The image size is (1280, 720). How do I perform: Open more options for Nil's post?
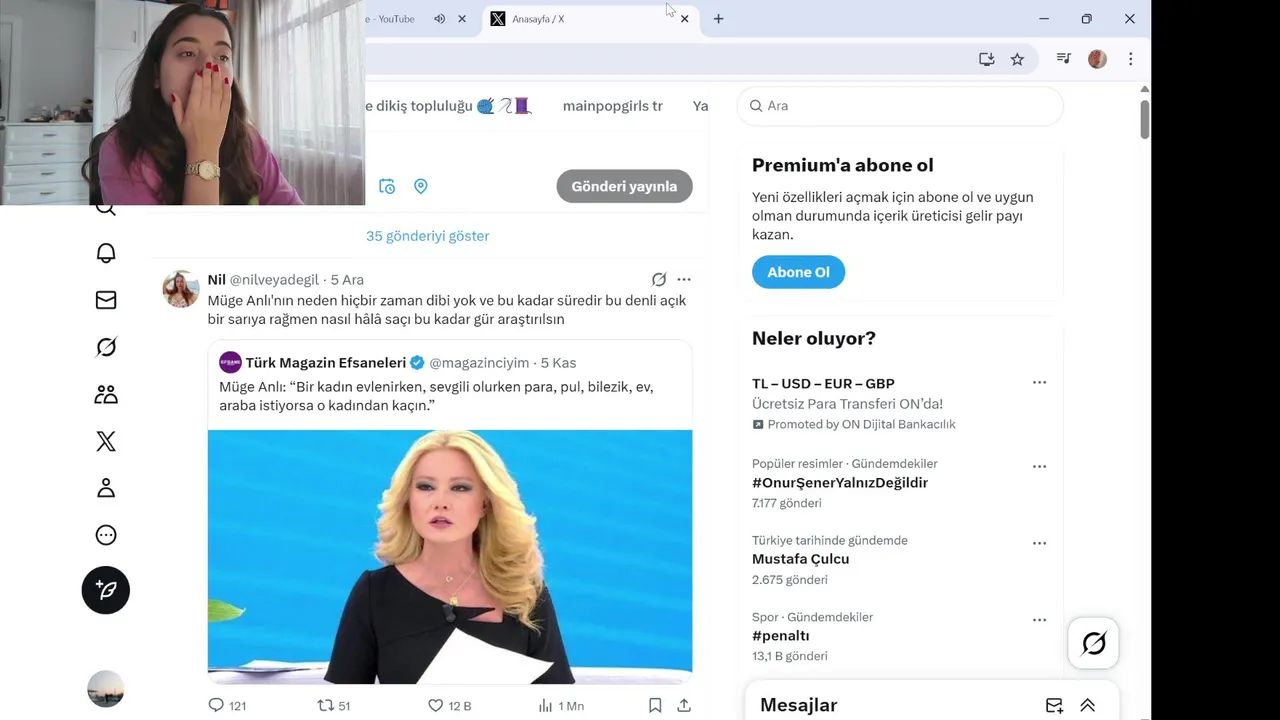(x=684, y=280)
